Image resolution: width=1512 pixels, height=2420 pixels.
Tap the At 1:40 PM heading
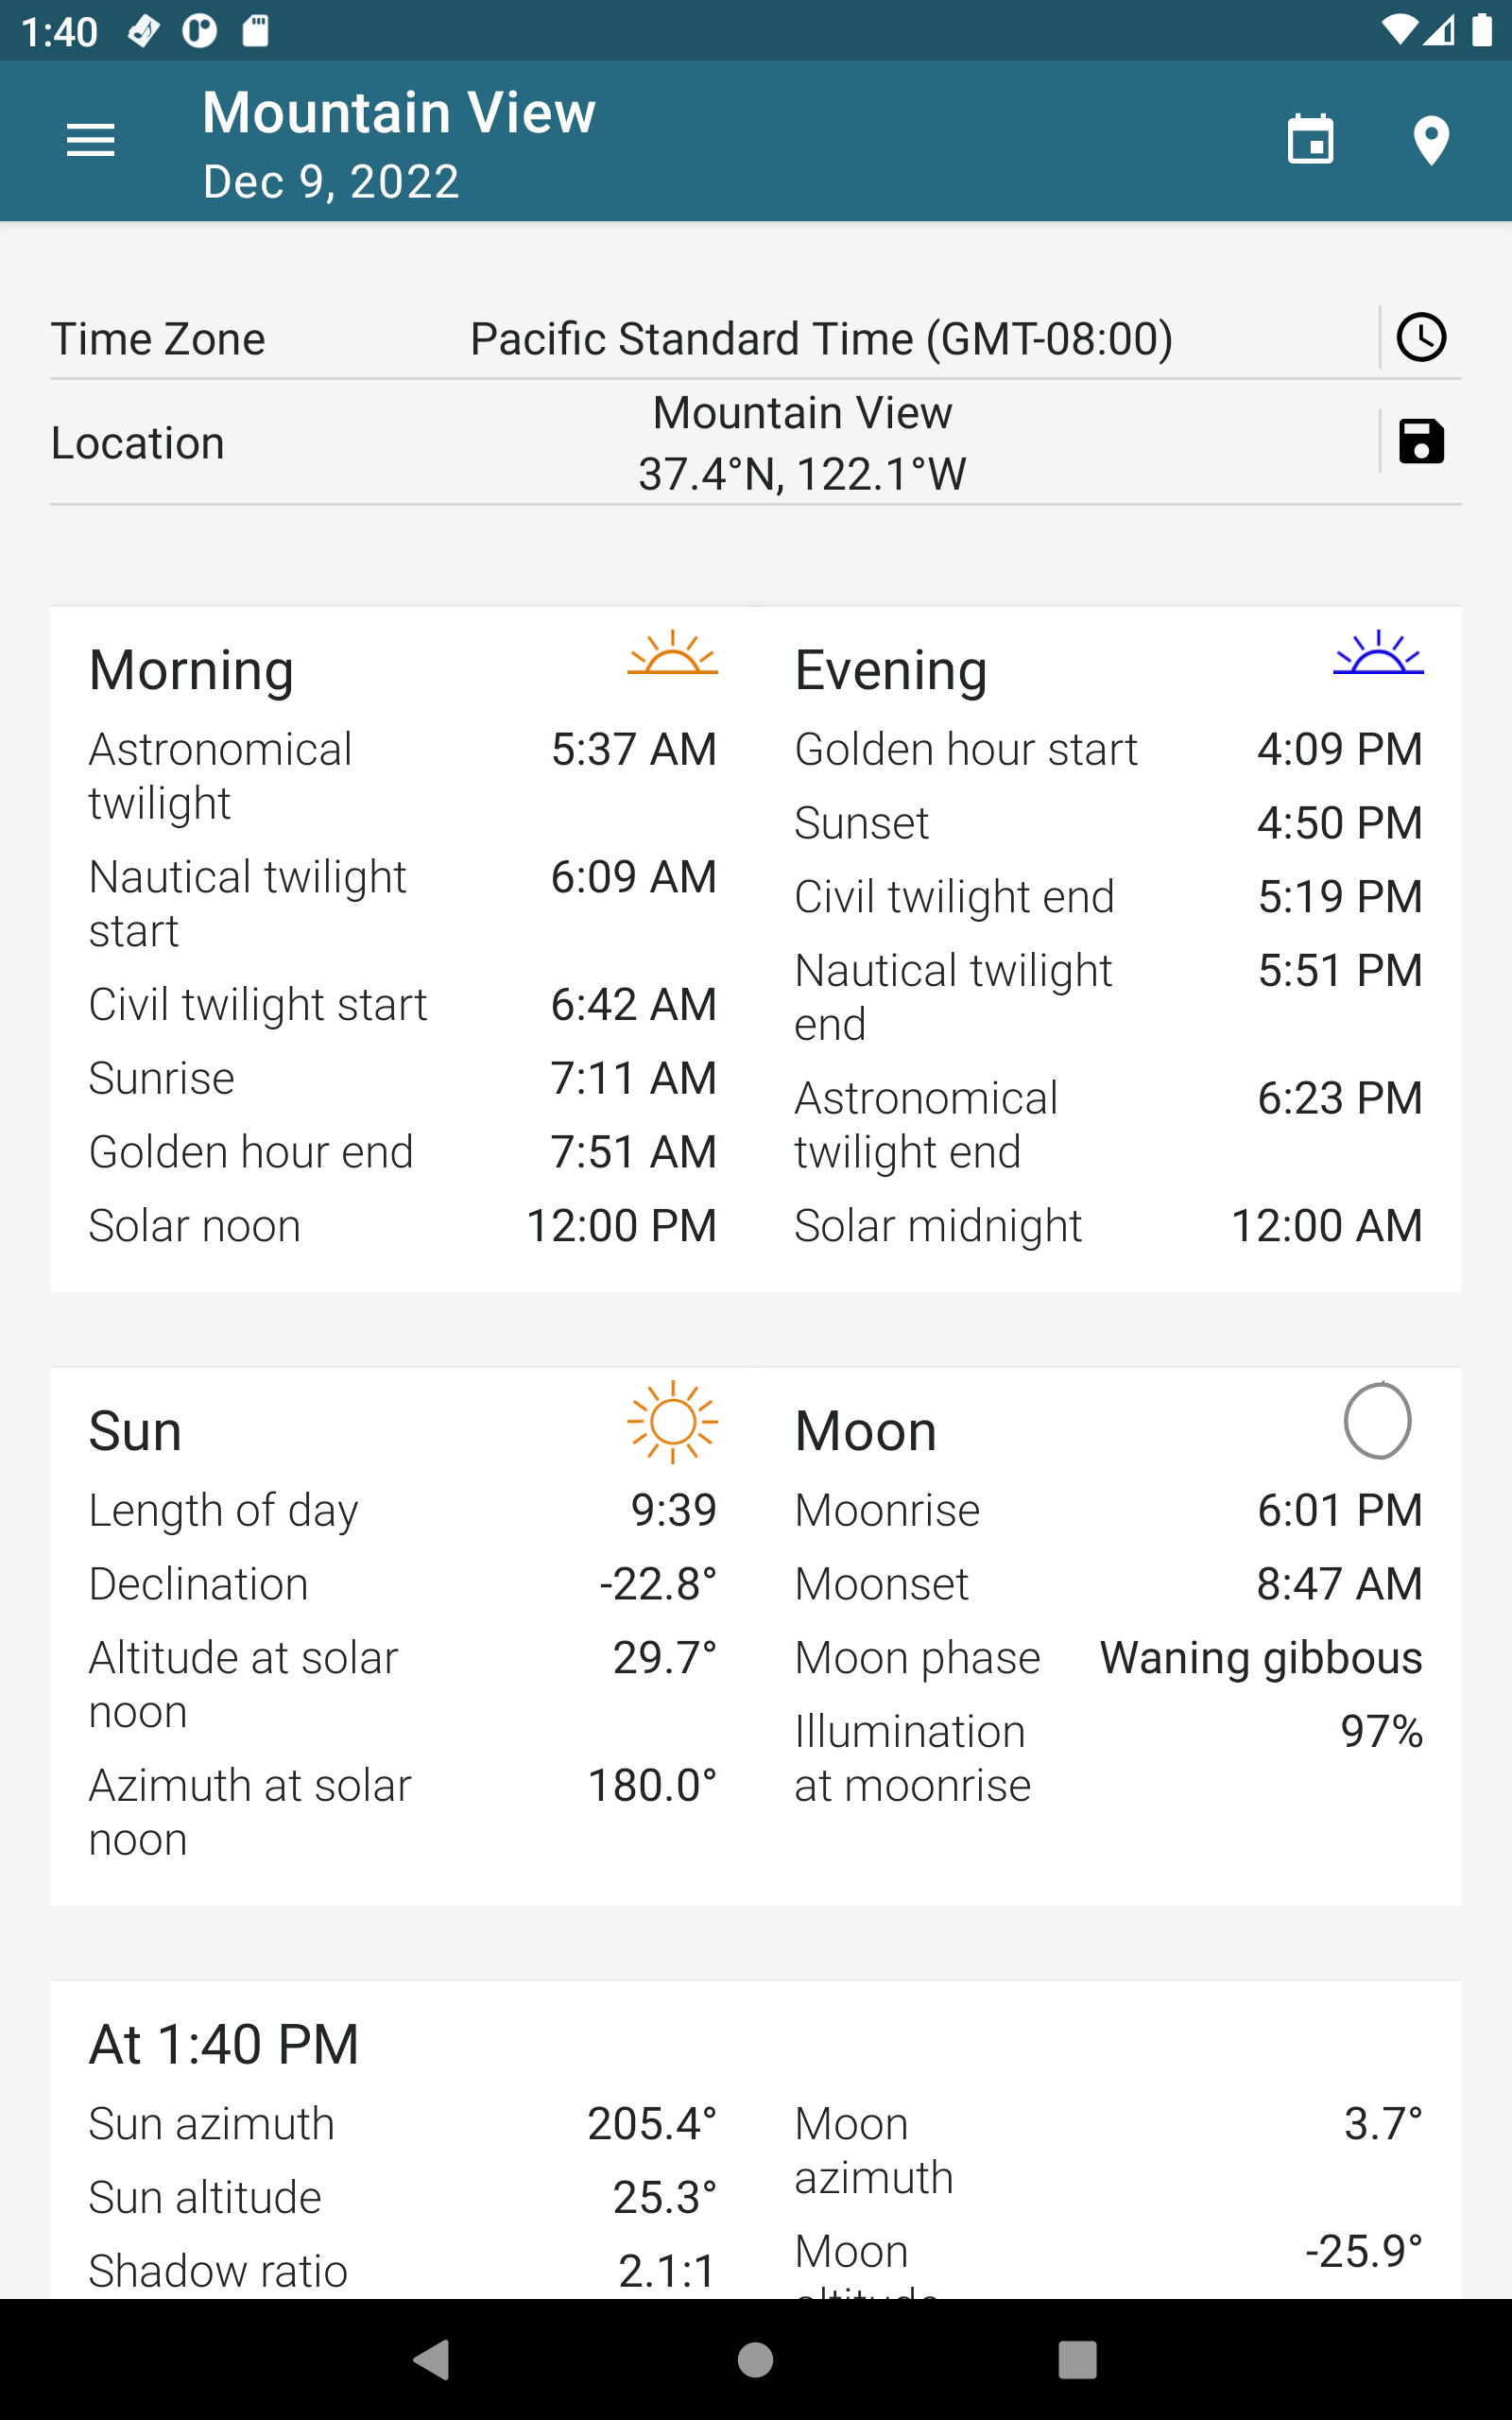224,2044
